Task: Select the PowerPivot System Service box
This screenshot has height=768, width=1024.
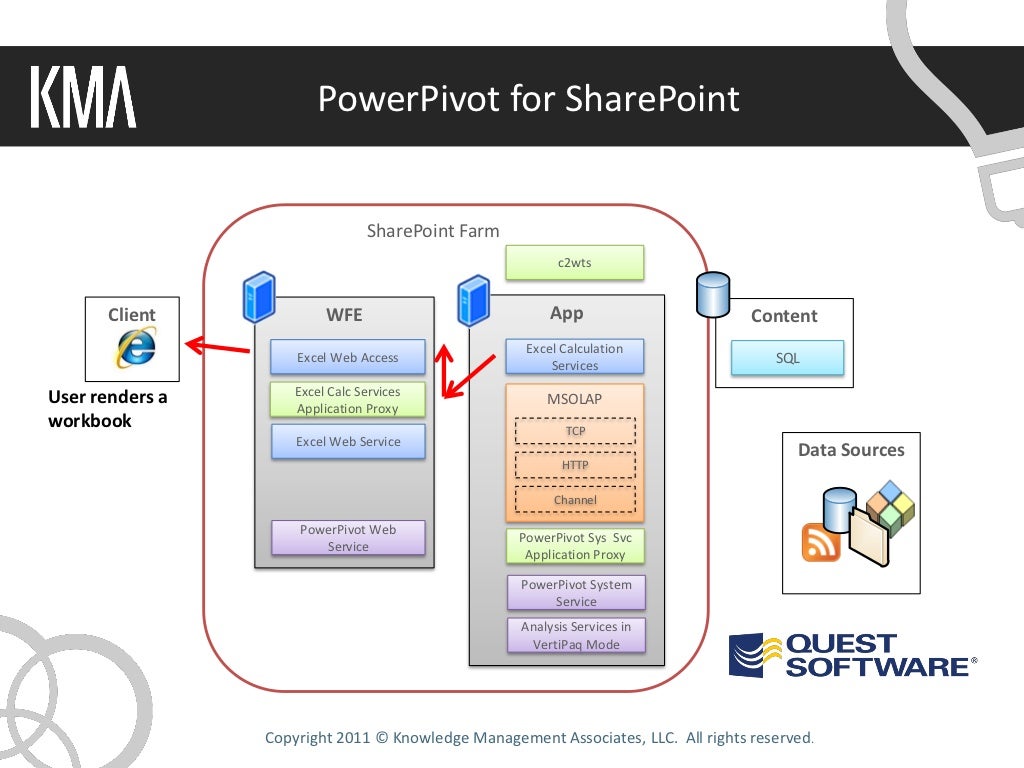Action: point(576,592)
